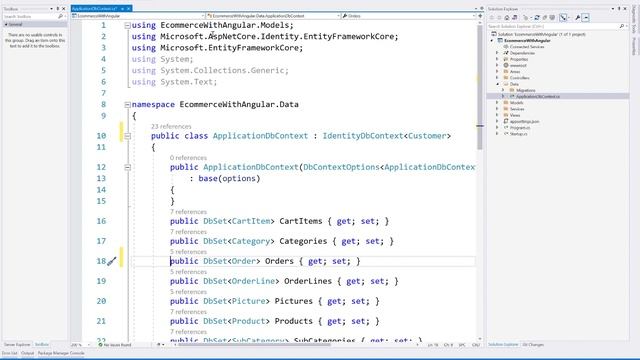Click 0 references CodeLens above the constructor
Image resolution: width=640 pixels, height=360 pixels.
(x=188, y=158)
